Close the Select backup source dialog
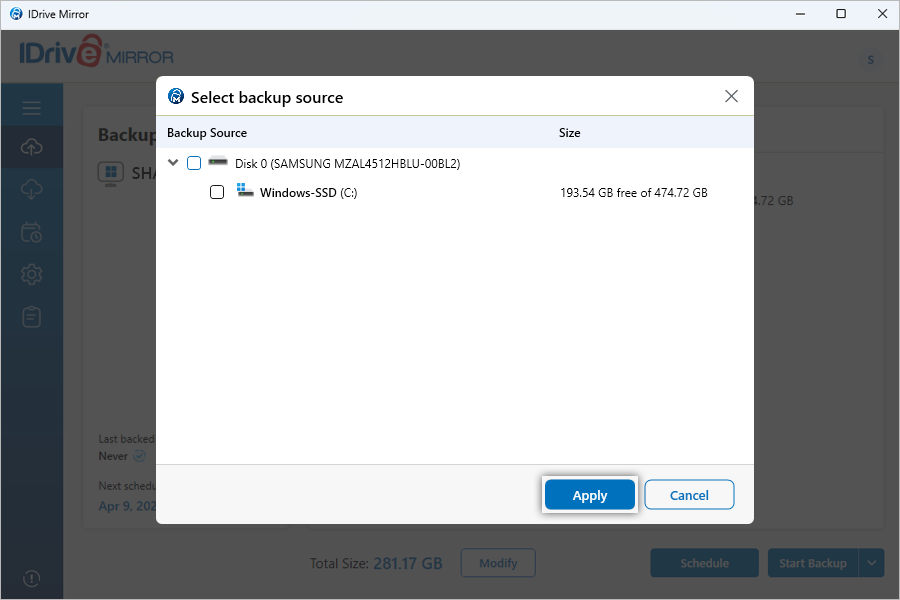 (x=731, y=96)
